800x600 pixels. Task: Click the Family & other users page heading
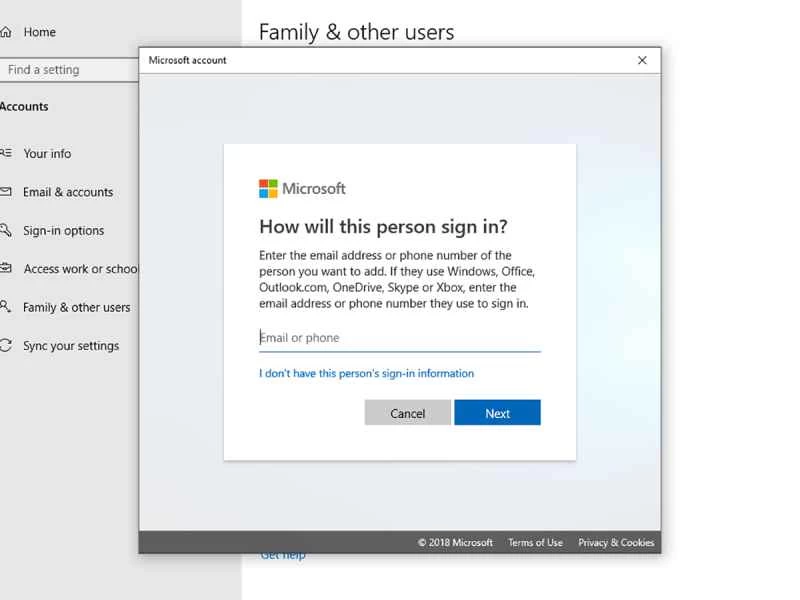point(356,32)
